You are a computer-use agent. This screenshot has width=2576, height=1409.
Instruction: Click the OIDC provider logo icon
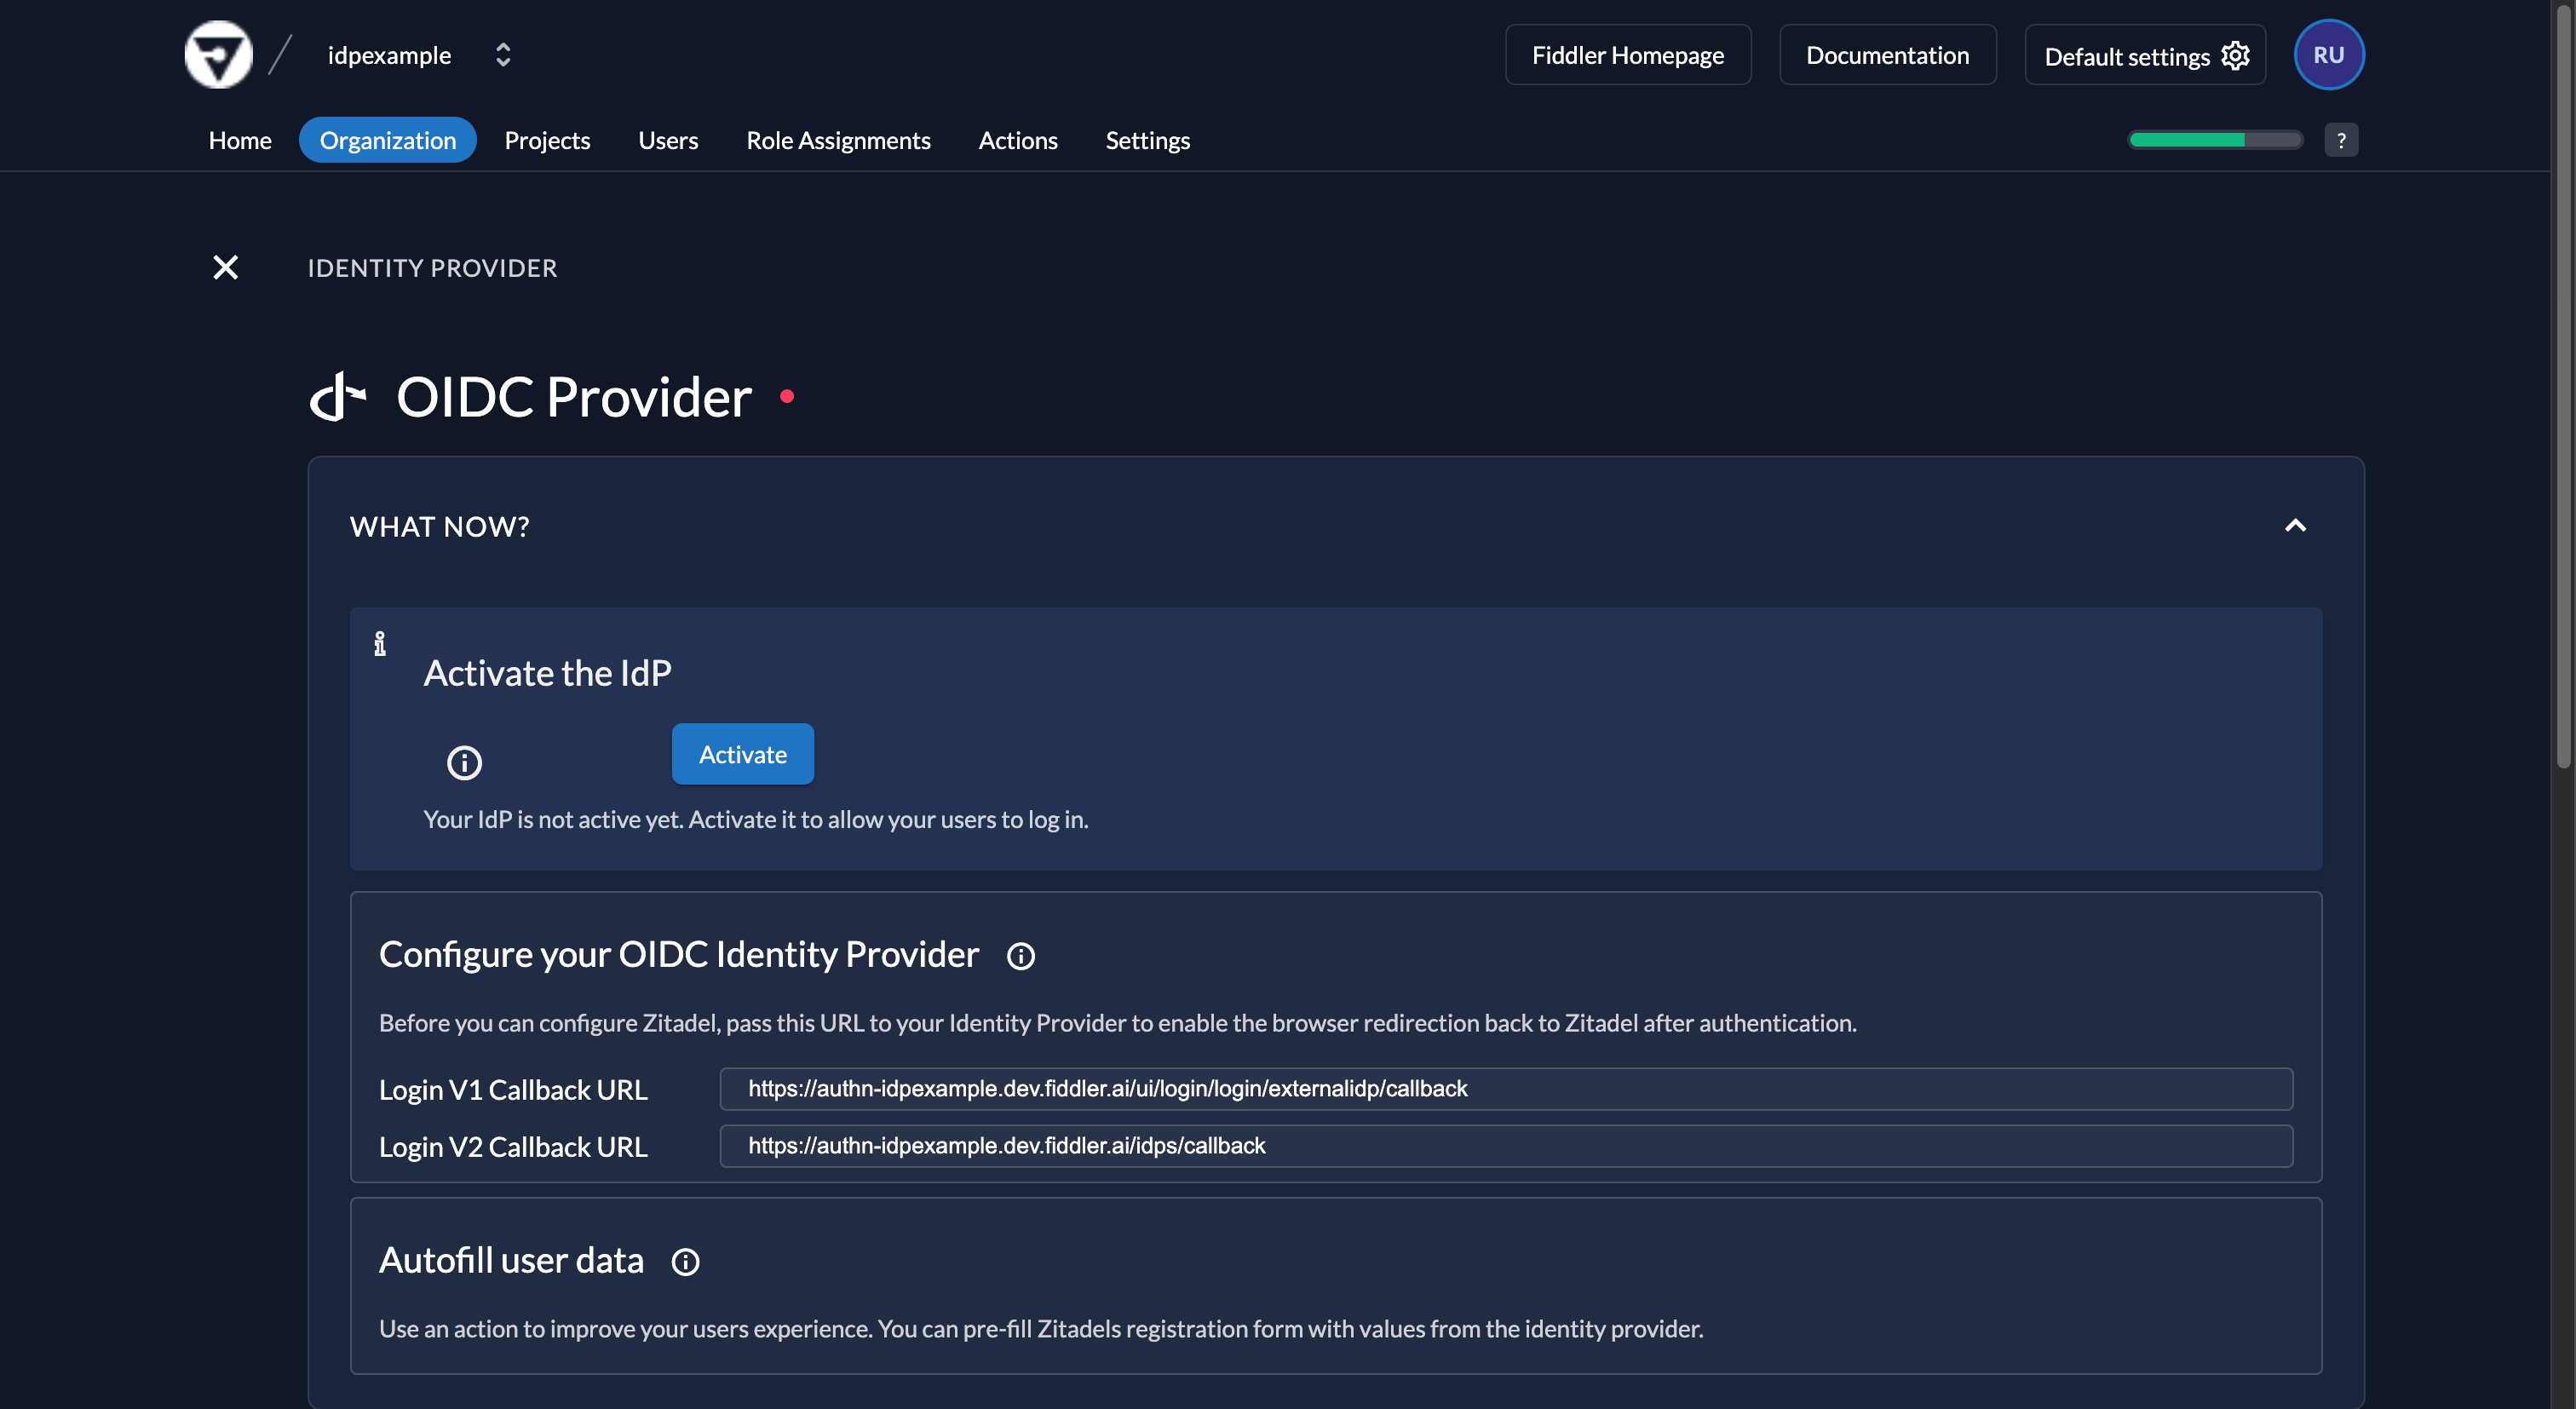coord(338,397)
